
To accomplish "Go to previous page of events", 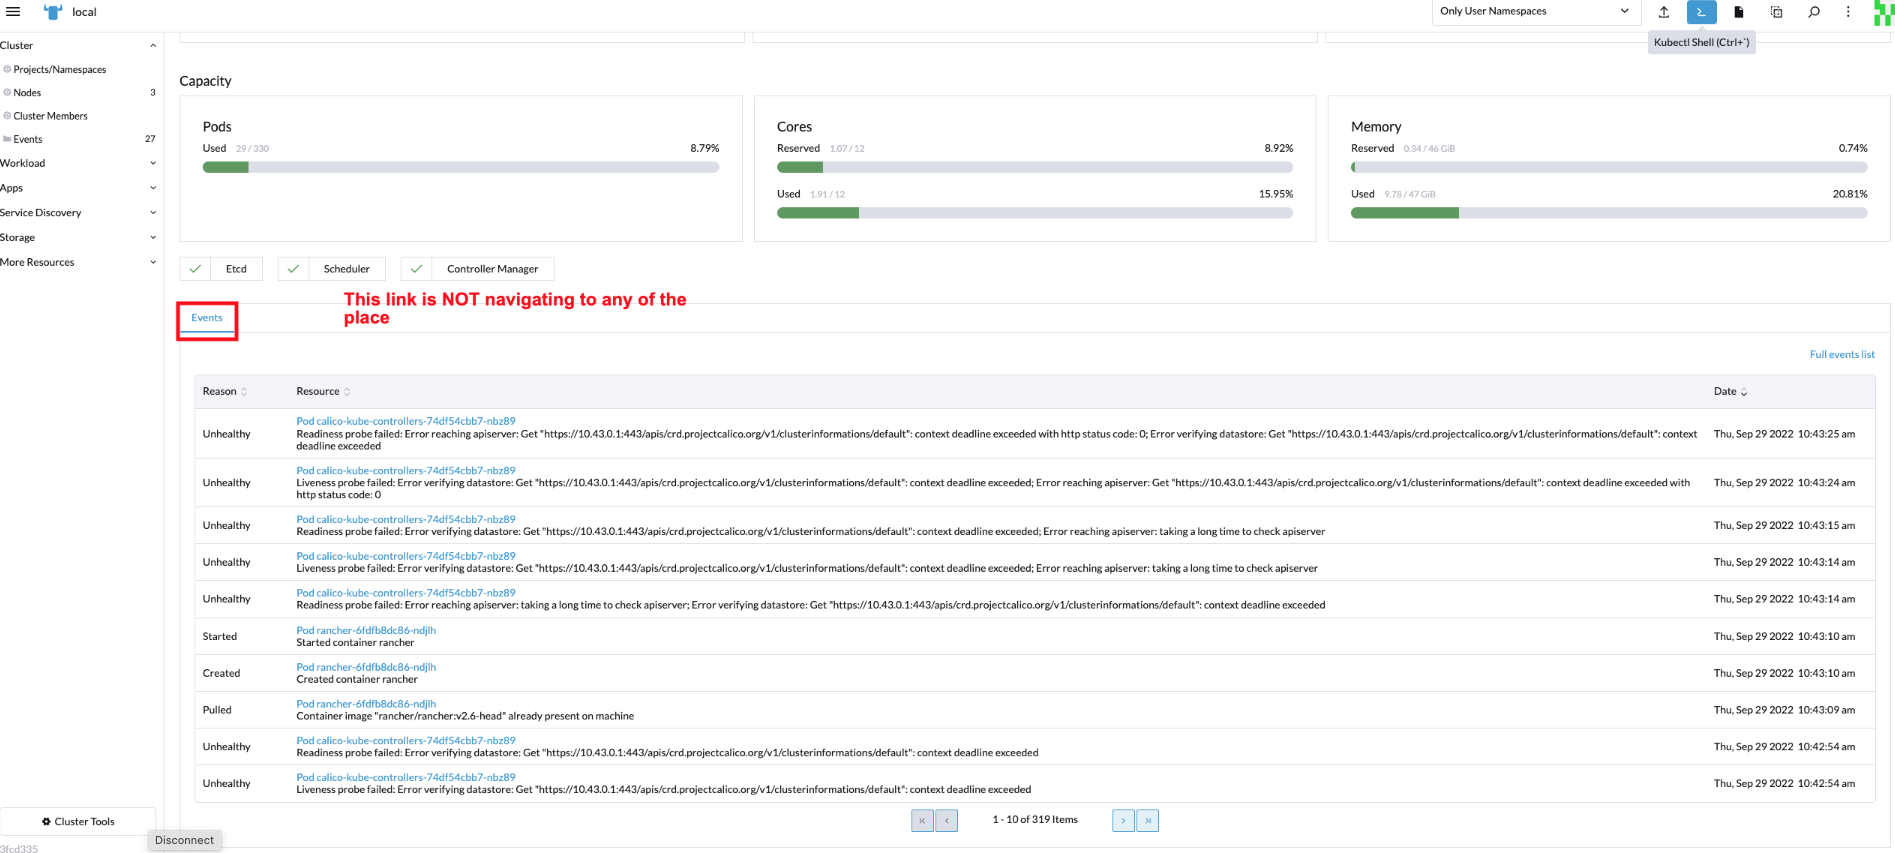I will pos(947,820).
